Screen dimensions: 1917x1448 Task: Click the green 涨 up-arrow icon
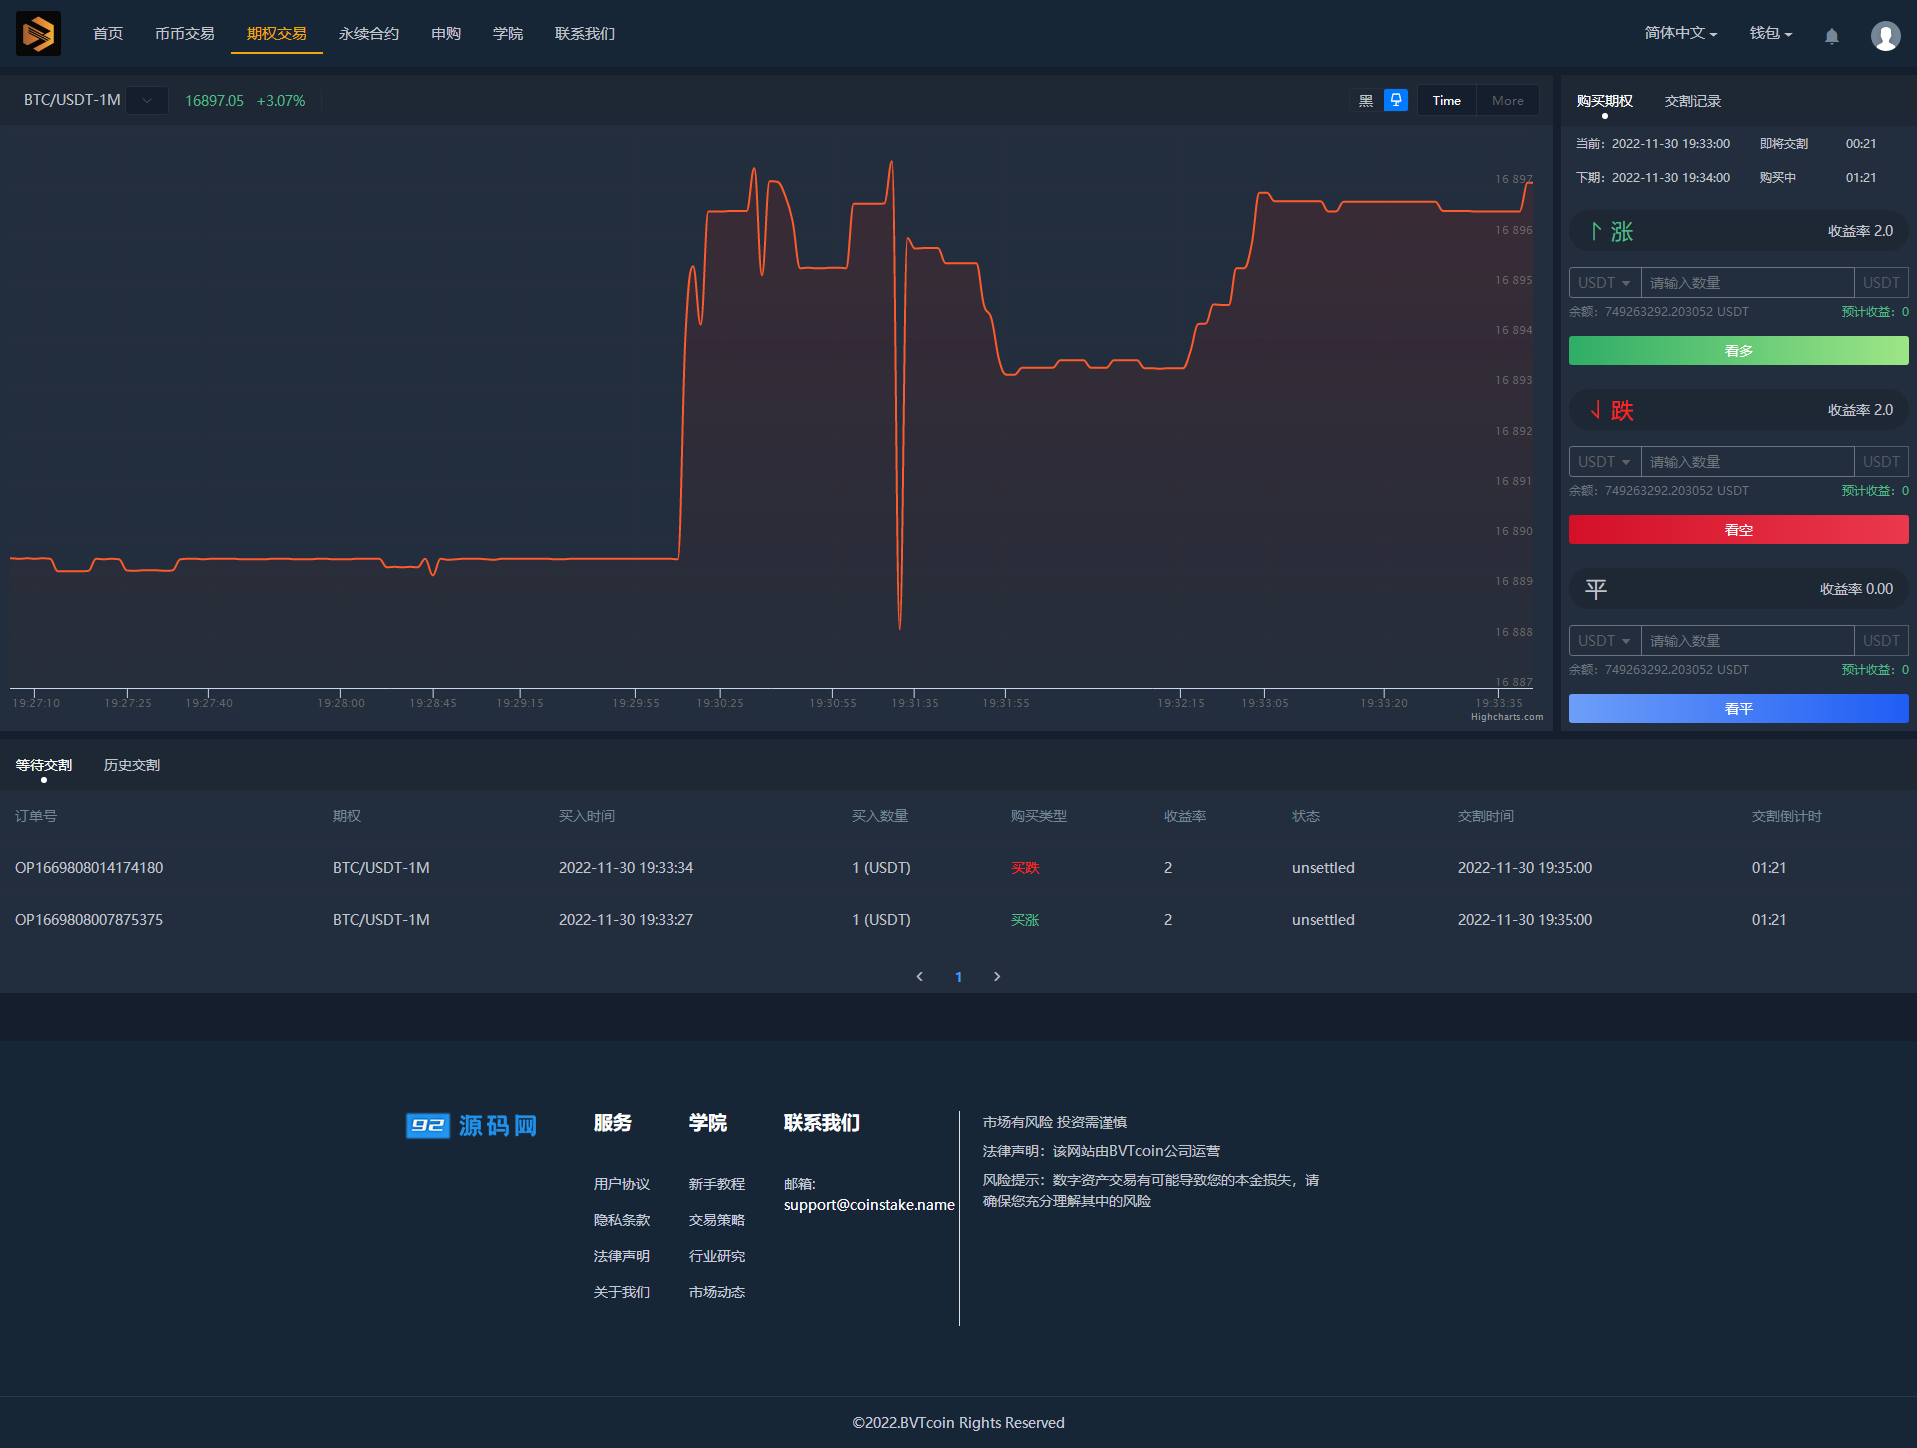[x=1596, y=231]
